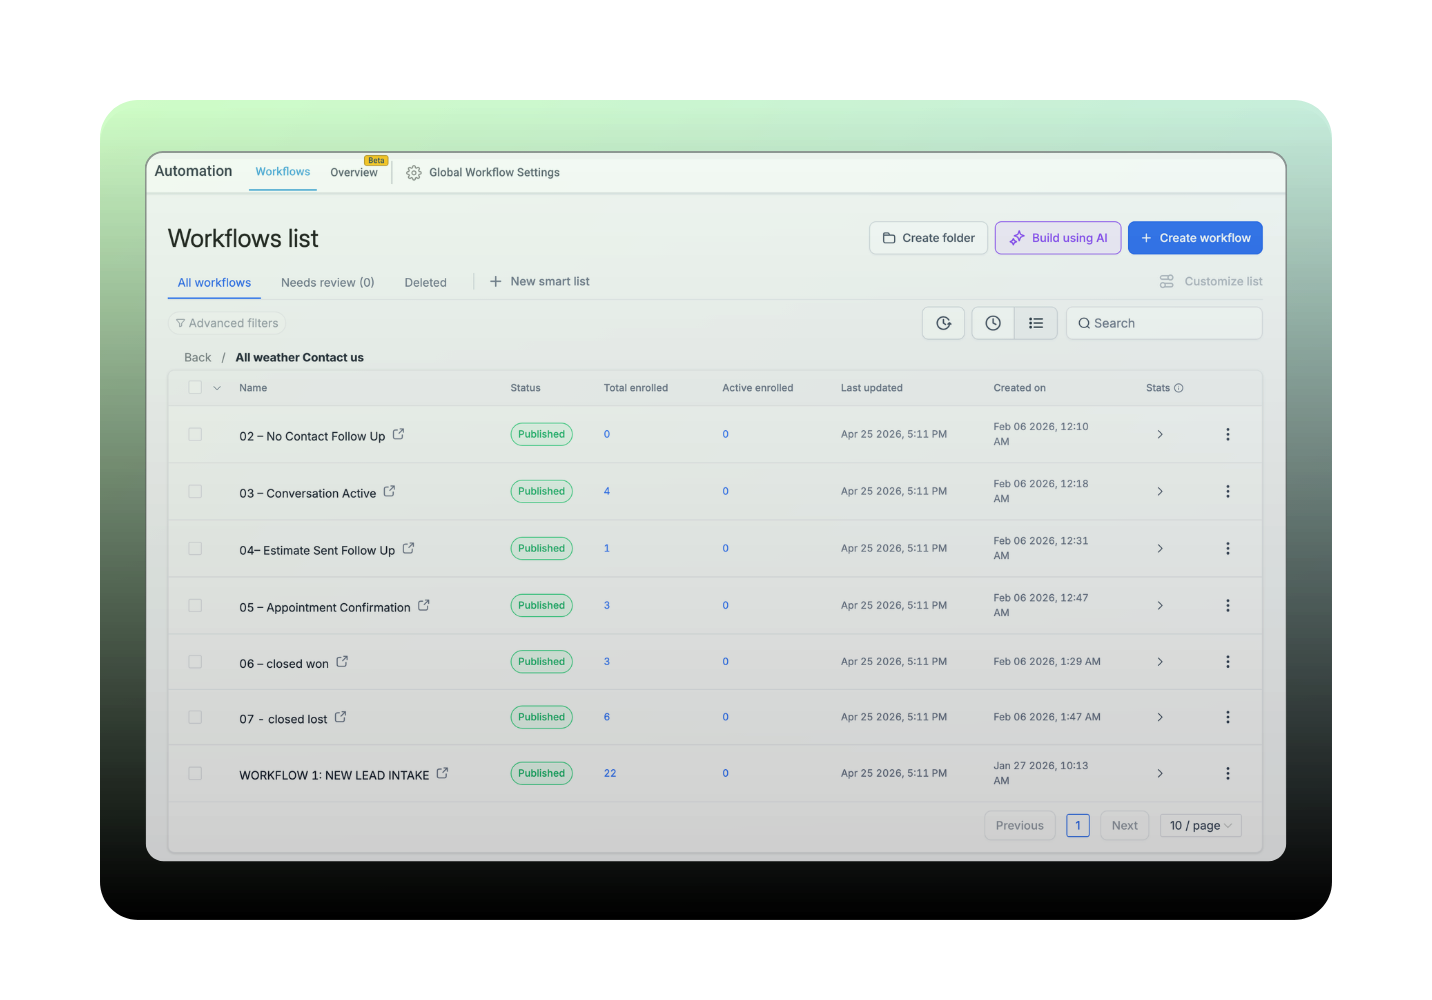Toggle the select-all checkbox in table header
The width and height of the screenshot is (1432, 1000).
195,388
